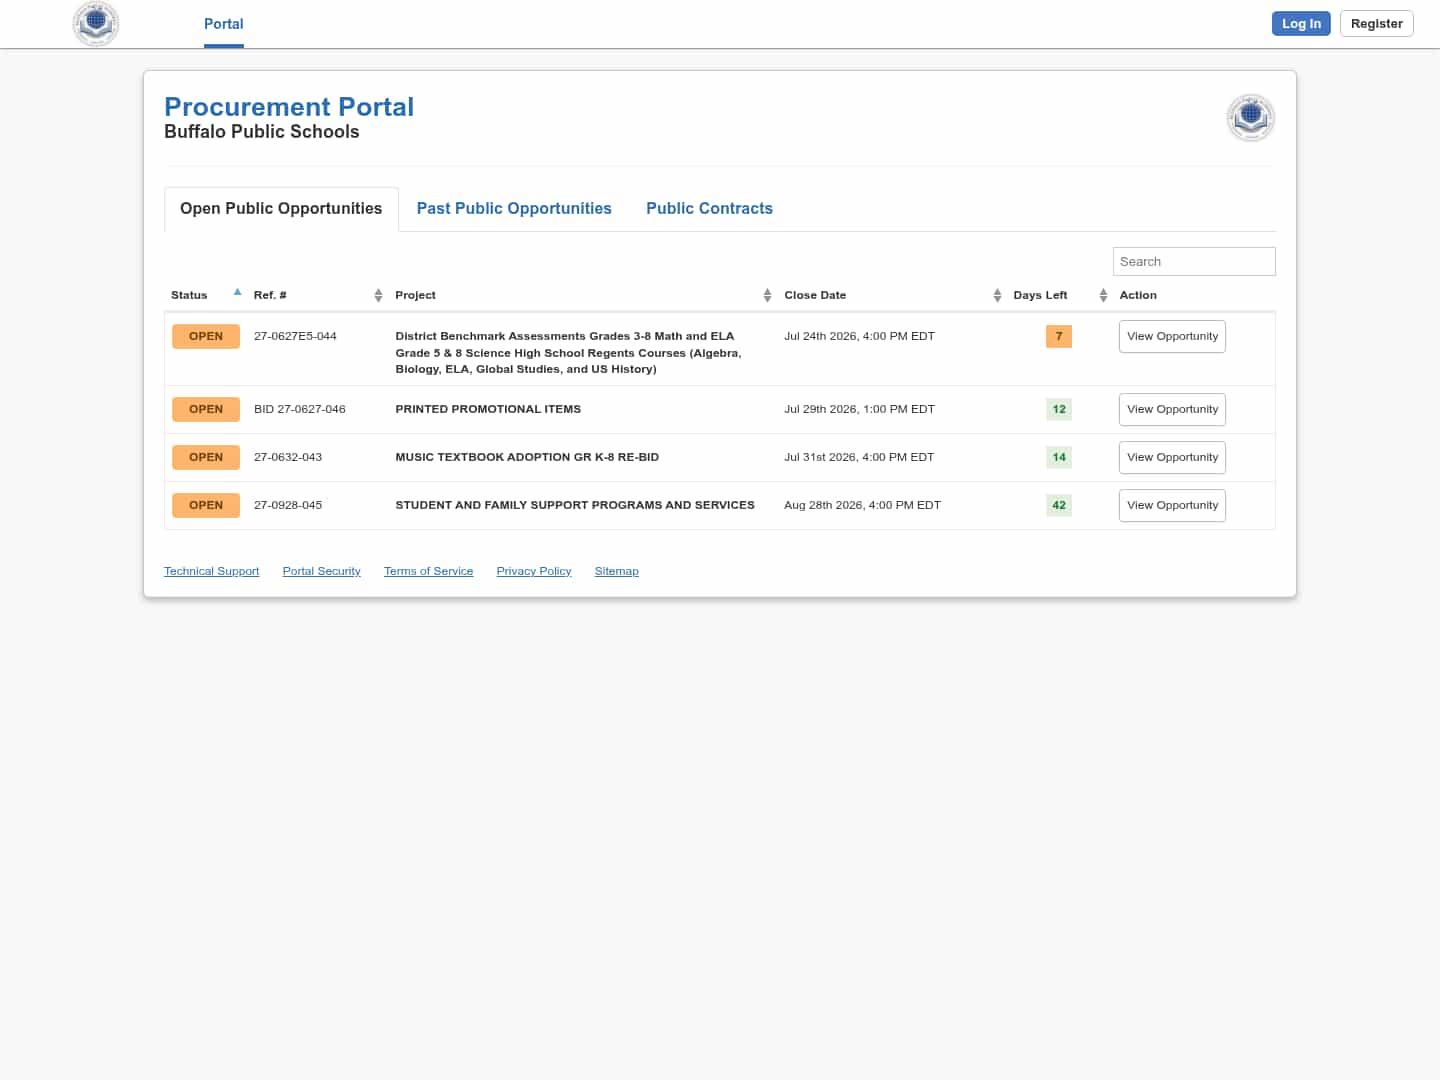Click the 42 days left badge
The width and height of the screenshot is (1440, 1080).
coord(1059,505)
